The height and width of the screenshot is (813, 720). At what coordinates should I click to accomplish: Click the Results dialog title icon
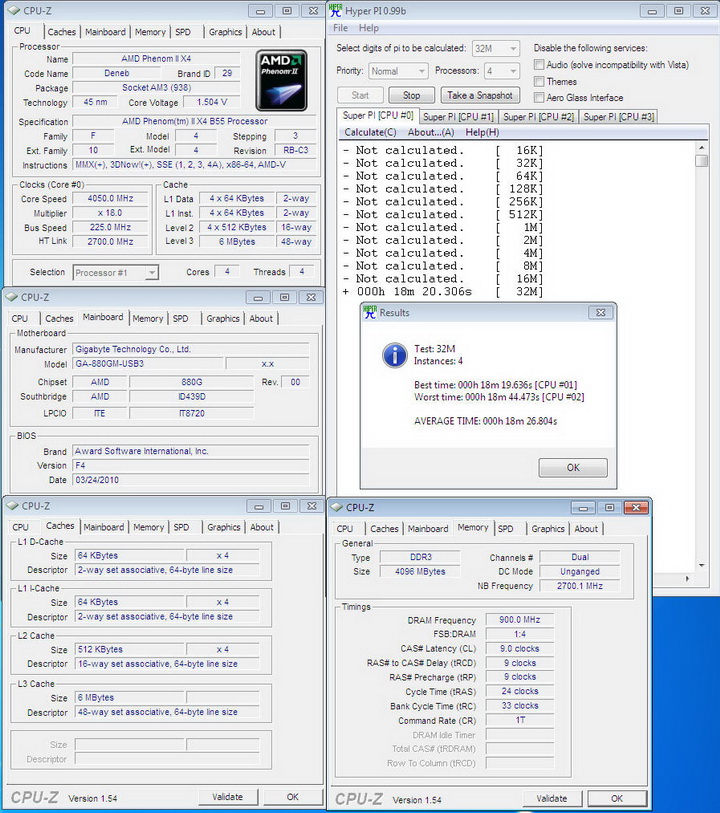370,312
